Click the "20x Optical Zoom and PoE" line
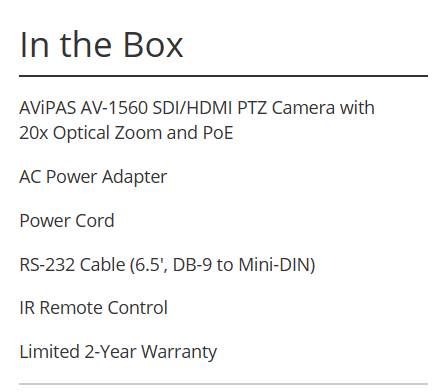The image size is (445, 392). tap(126, 133)
